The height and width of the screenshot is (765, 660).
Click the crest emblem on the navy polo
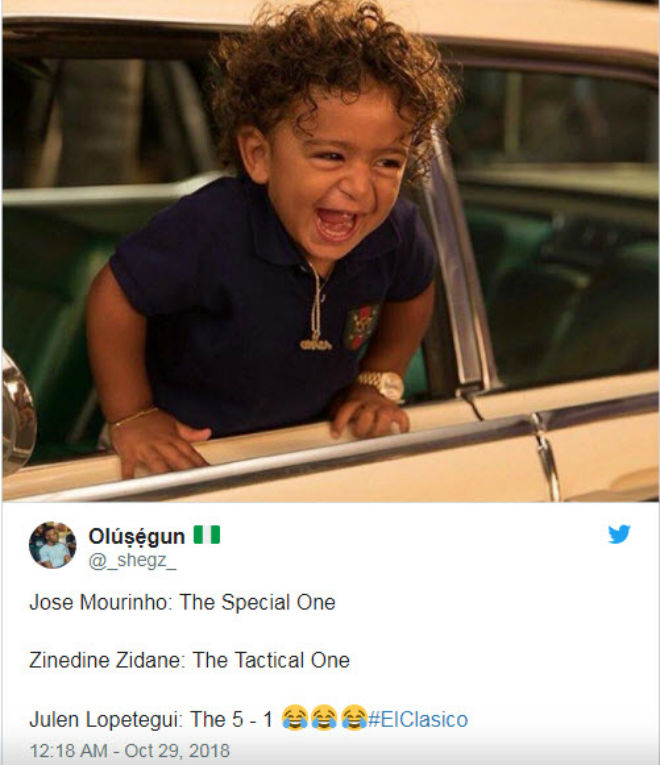click(360, 326)
